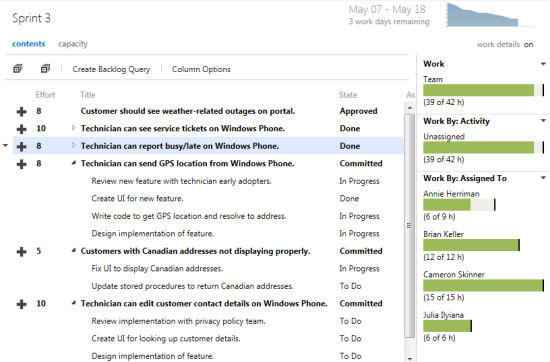Viewport: 550px width, 362px height.
Task: Click the vertical scrollbar thumb
Action: [409, 226]
